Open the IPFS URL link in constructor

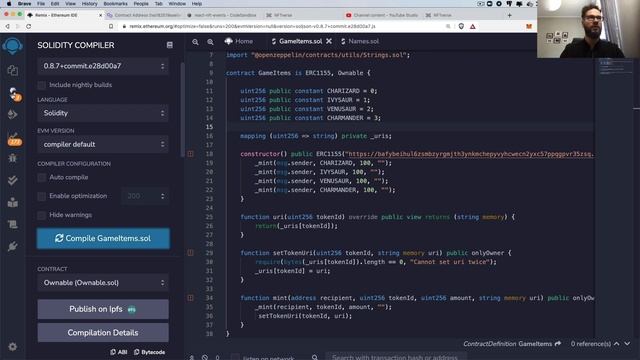coord(470,154)
